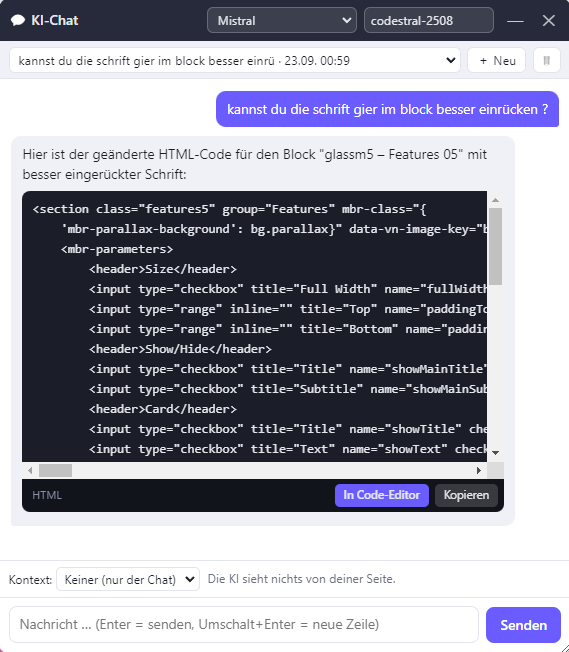Image resolution: width=569 pixels, height=652 pixels.
Task: Click the codestral-2508 model field
Action: point(429,20)
